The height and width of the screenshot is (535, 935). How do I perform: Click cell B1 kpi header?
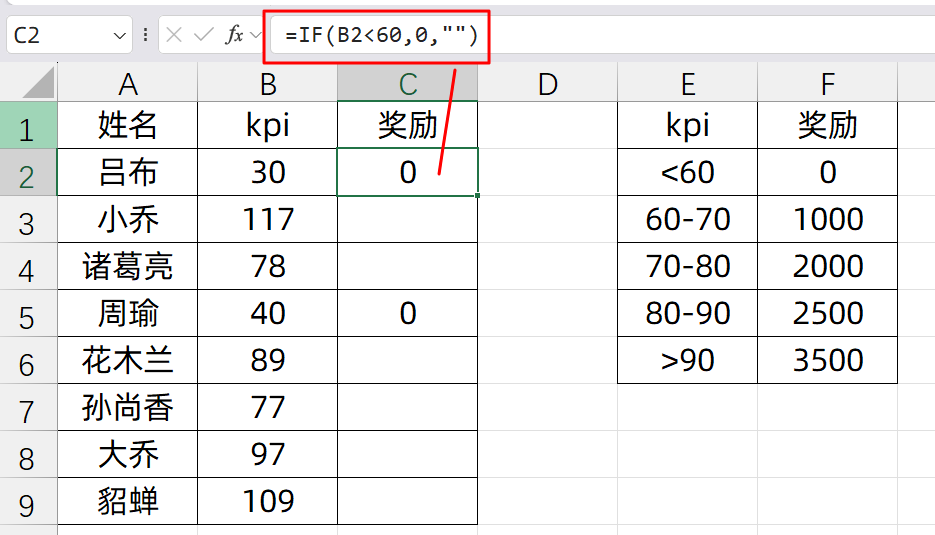coord(268,125)
